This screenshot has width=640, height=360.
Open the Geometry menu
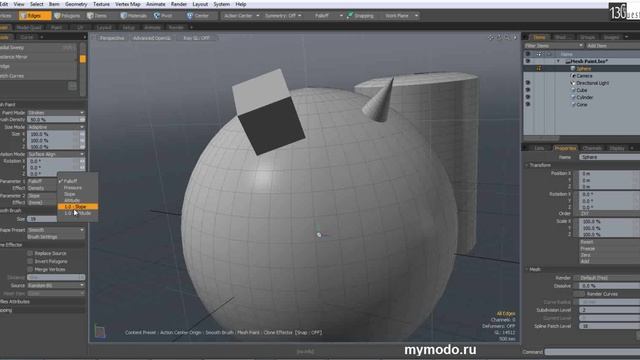[x=76, y=4]
